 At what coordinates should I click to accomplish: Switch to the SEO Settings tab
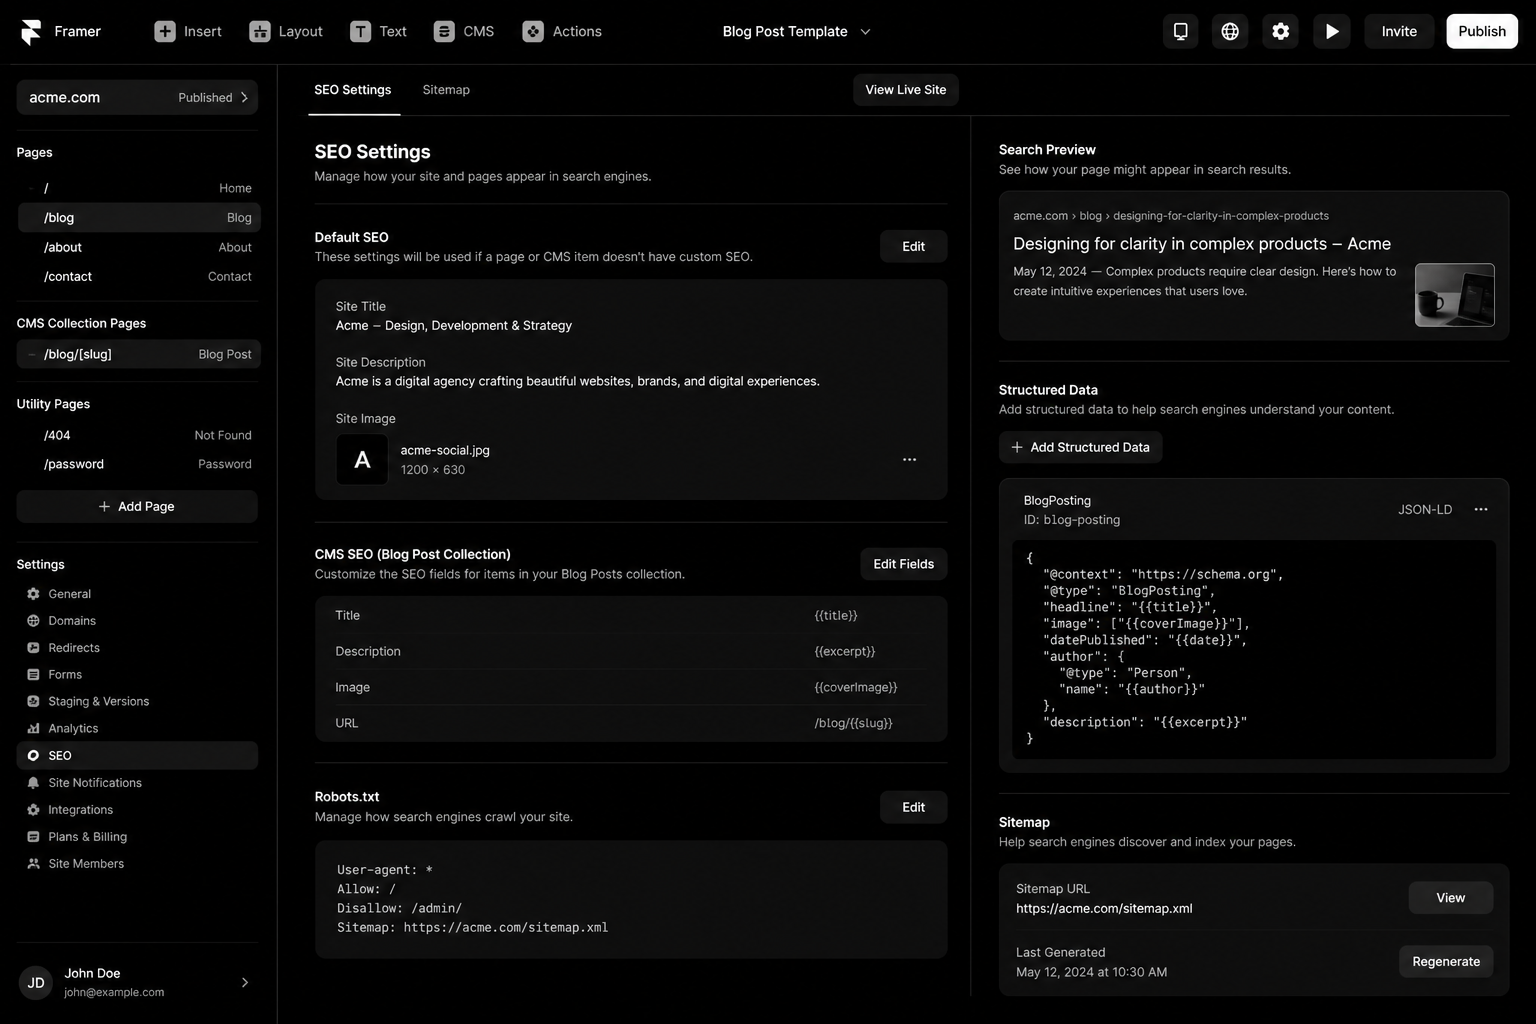[x=353, y=90]
